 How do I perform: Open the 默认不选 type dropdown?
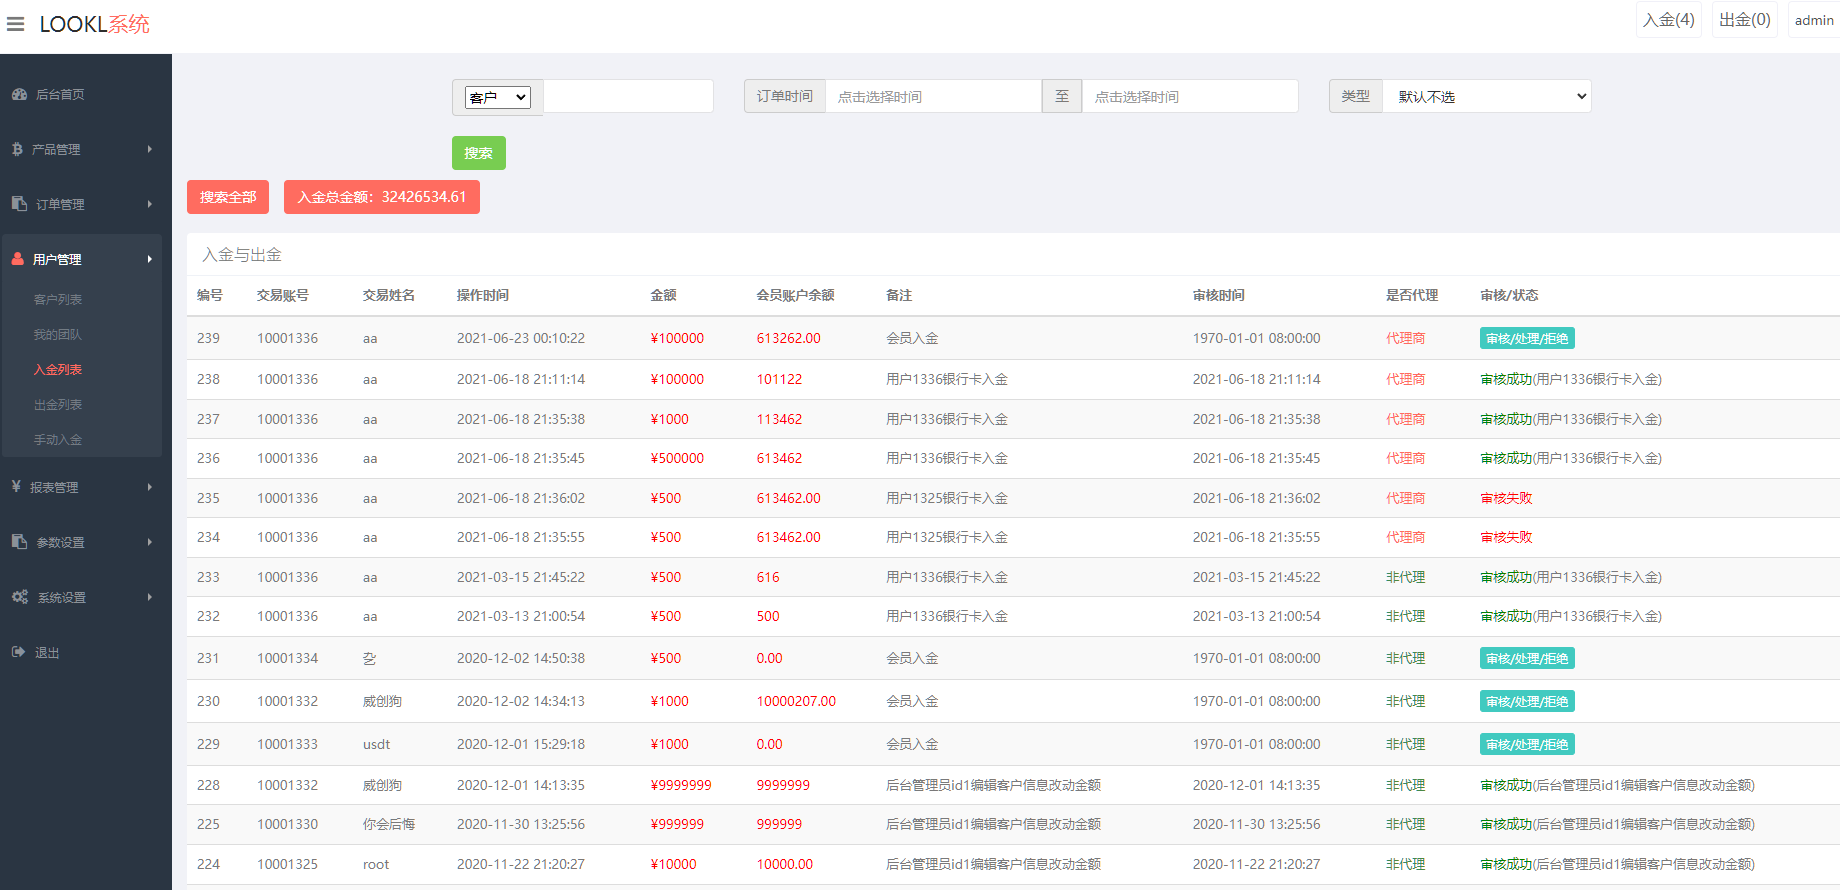(x=1486, y=97)
